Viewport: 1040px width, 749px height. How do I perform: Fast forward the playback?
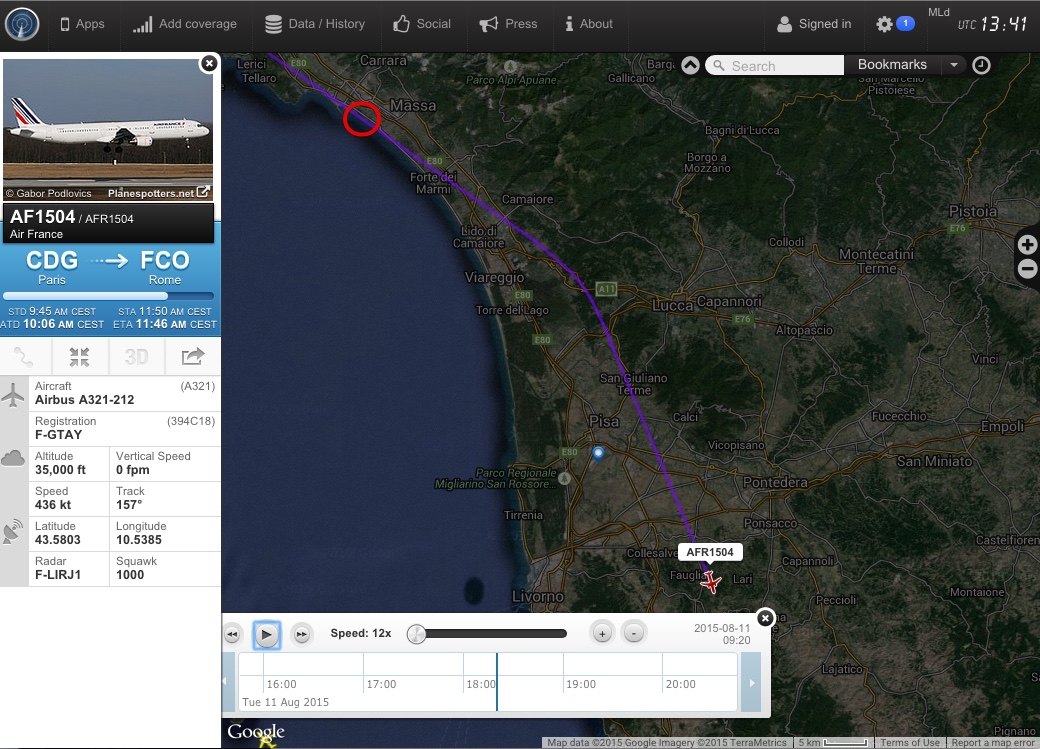point(301,634)
